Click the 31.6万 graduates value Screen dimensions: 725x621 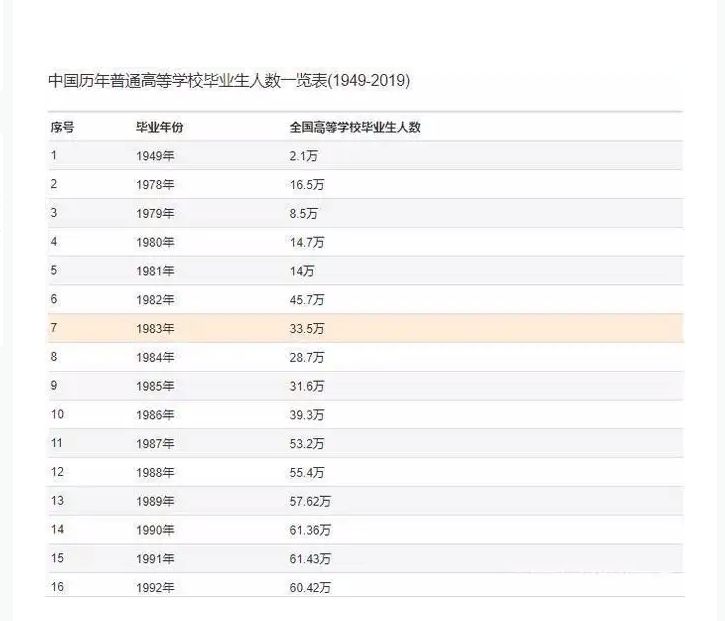click(307, 386)
